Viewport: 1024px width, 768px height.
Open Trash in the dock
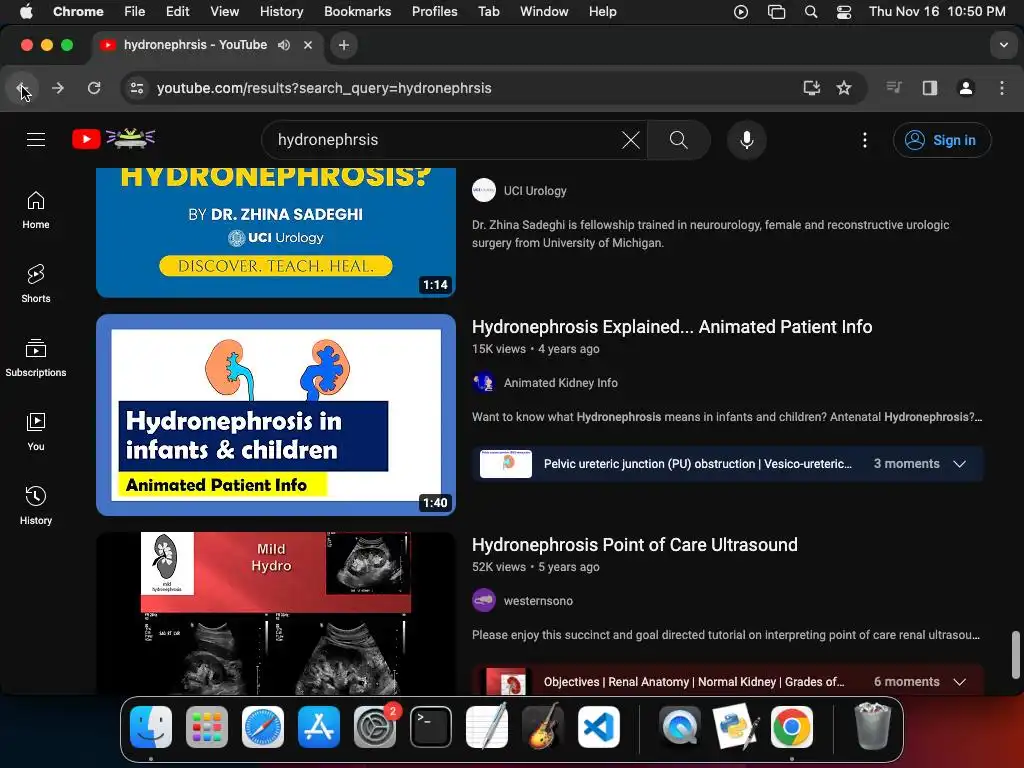point(872,726)
